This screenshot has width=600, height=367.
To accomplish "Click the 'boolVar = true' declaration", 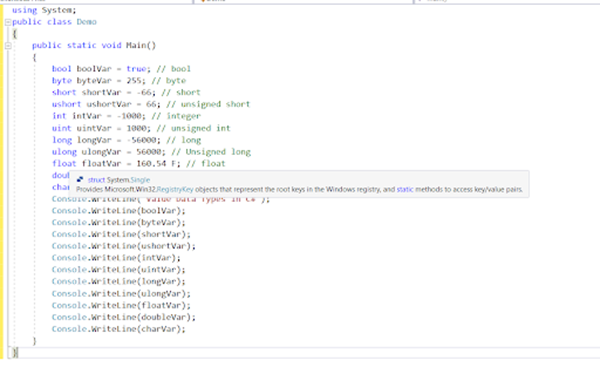I will (x=111, y=69).
